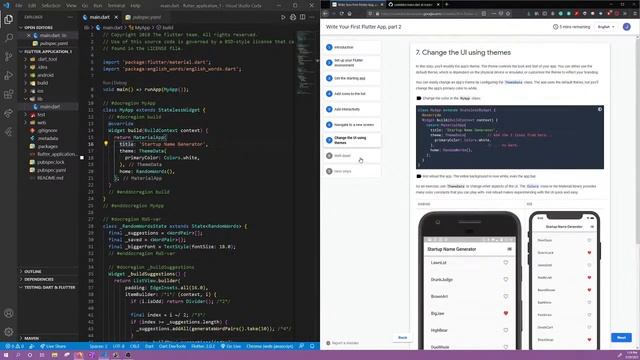The image size is (640, 360).
Task: Click Live Share in the status bar
Action: (53, 346)
